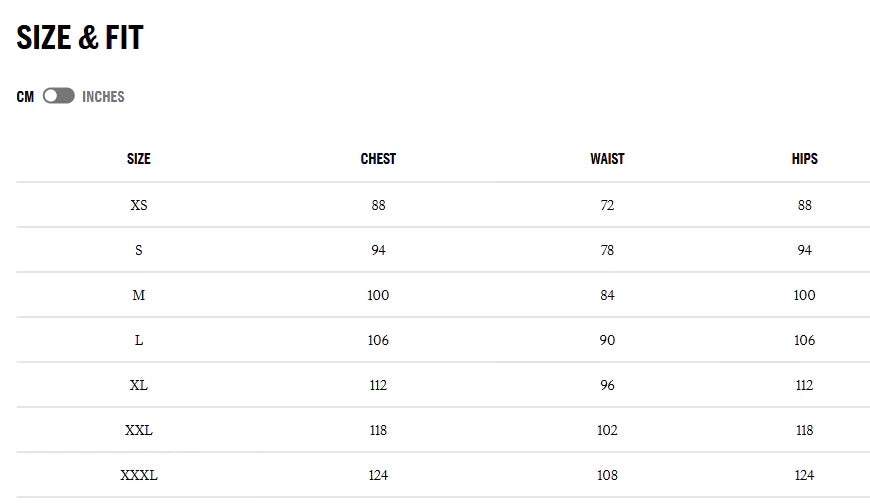This screenshot has width=870, height=503.
Task: Select the S size row label
Action: [x=139, y=250]
